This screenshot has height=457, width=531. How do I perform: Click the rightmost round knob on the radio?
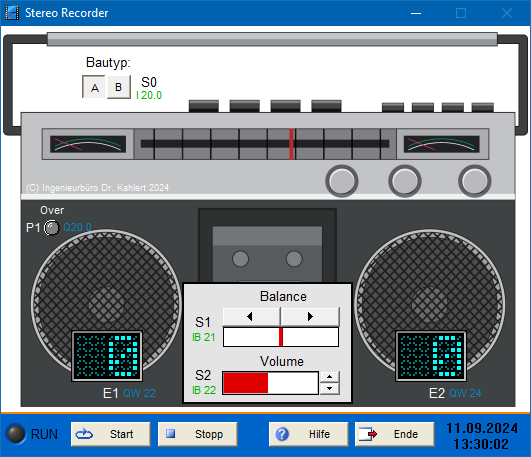tap(474, 181)
